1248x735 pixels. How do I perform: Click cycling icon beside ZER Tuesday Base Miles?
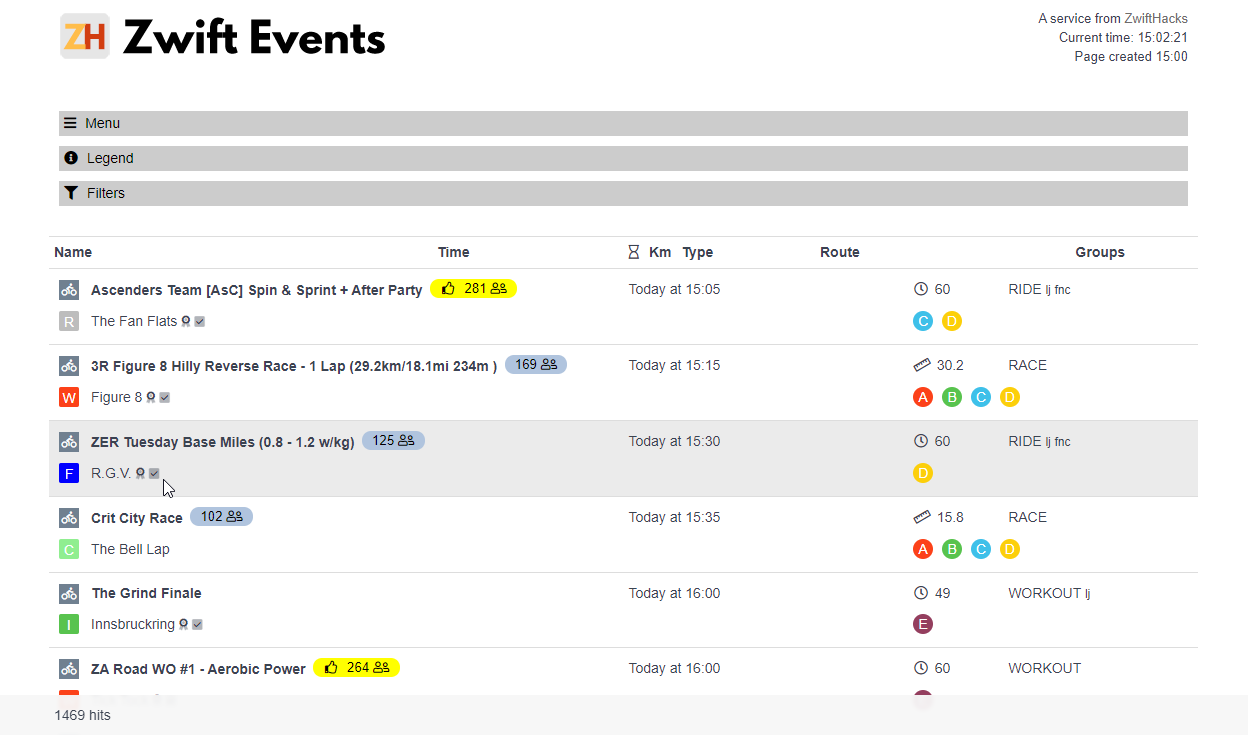pos(69,442)
